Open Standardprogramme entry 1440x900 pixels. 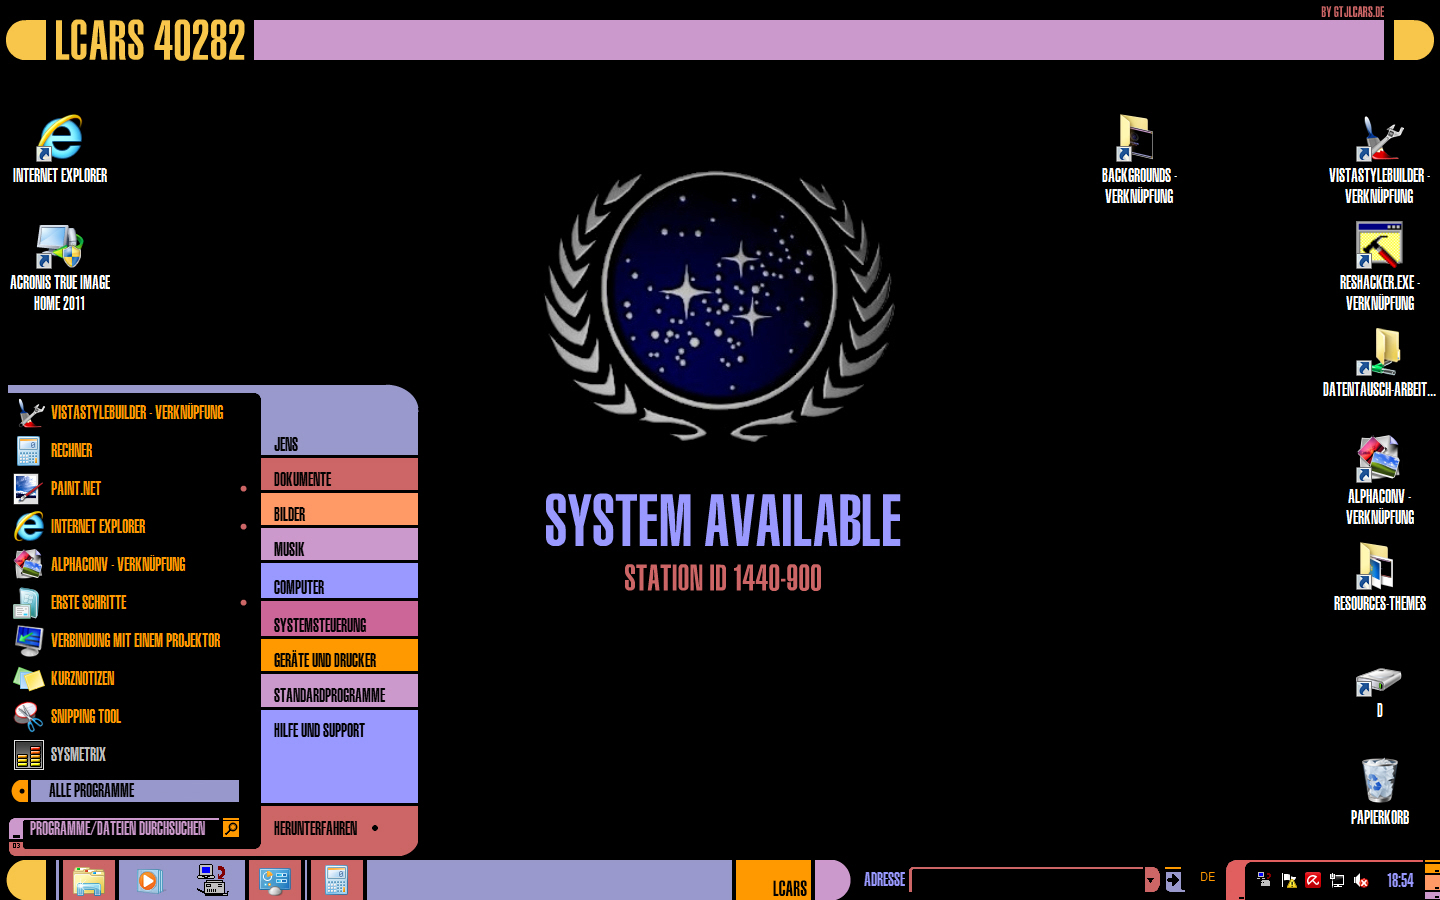click(x=339, y=691)
